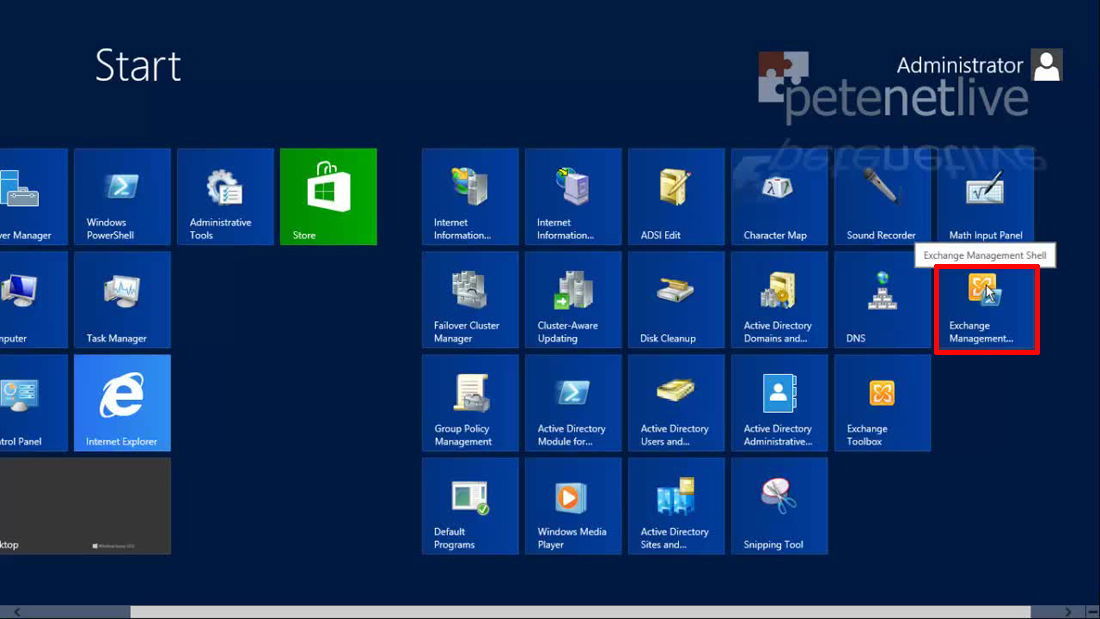1100x619 pixels.
Task: Open the Task Manager tile
Action: pyautogui.click(x=122, y=300)
